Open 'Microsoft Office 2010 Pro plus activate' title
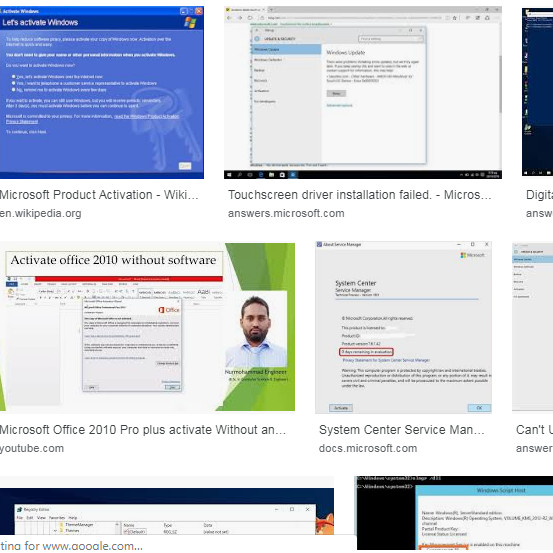 point(142,430)
